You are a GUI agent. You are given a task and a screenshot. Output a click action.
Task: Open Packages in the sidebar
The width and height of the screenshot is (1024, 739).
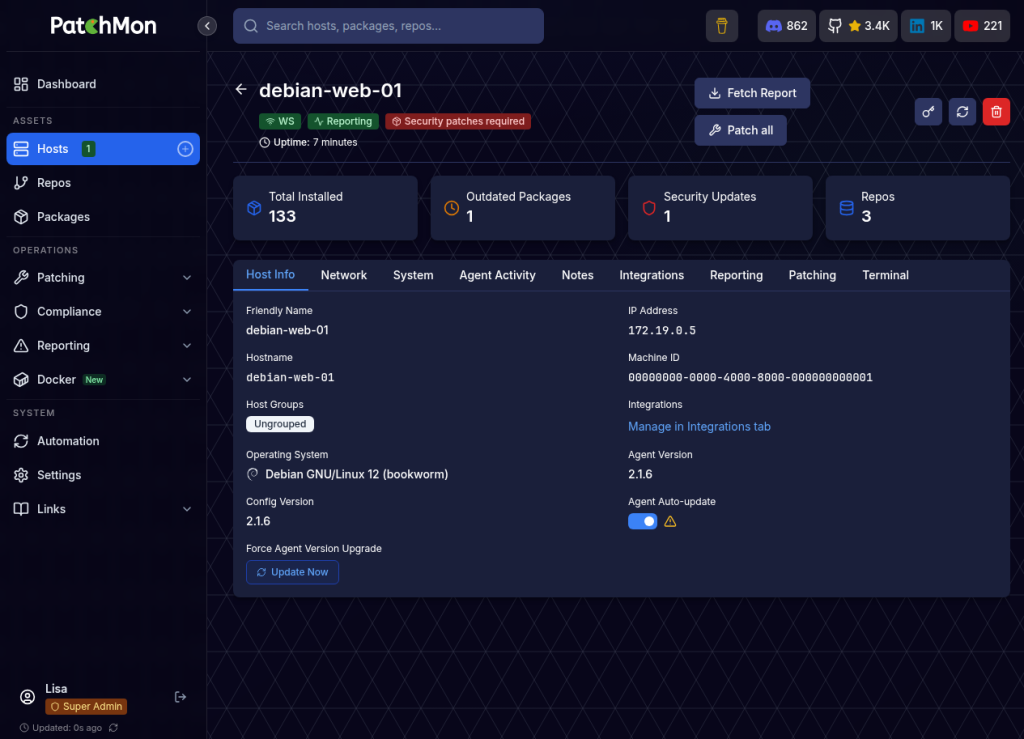103,217
